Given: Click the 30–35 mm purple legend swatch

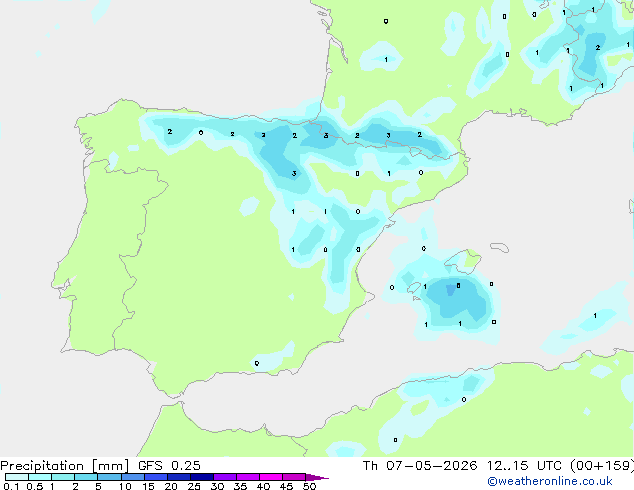Looking at the screenshot, I should point(225,477).
